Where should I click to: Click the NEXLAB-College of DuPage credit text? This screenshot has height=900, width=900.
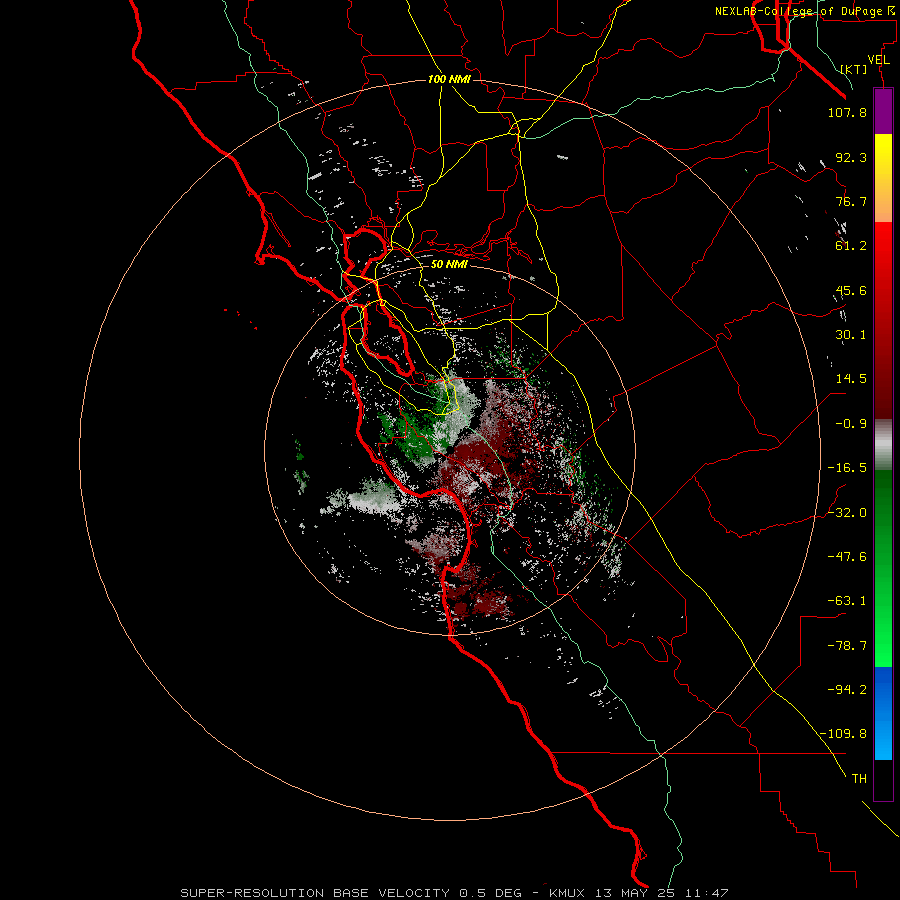click(804, 11)
